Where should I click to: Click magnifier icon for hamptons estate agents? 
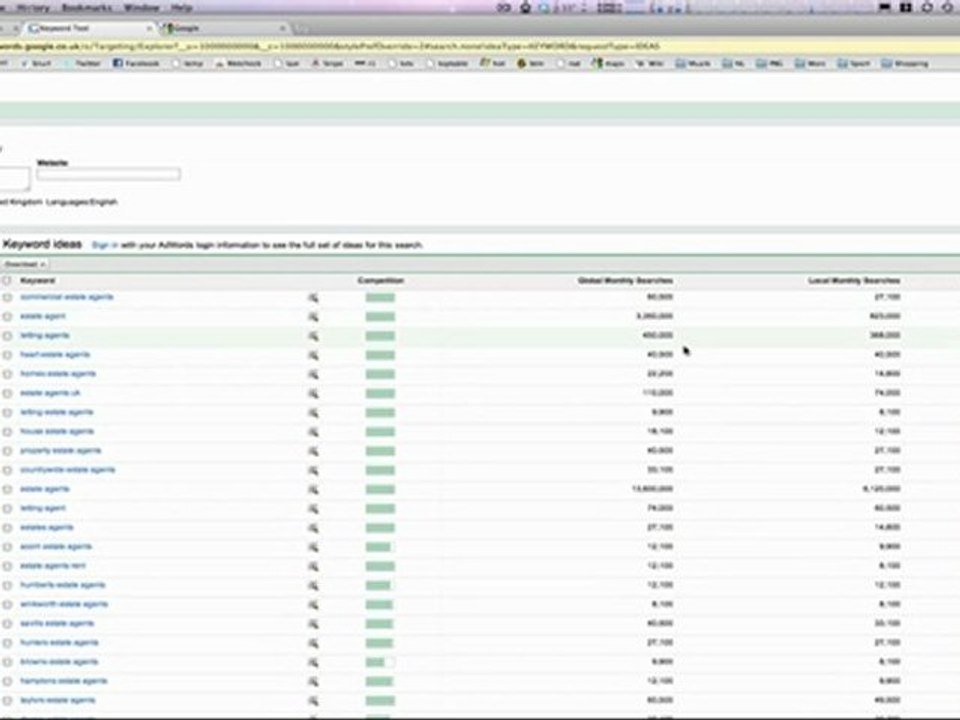point(313,681)
